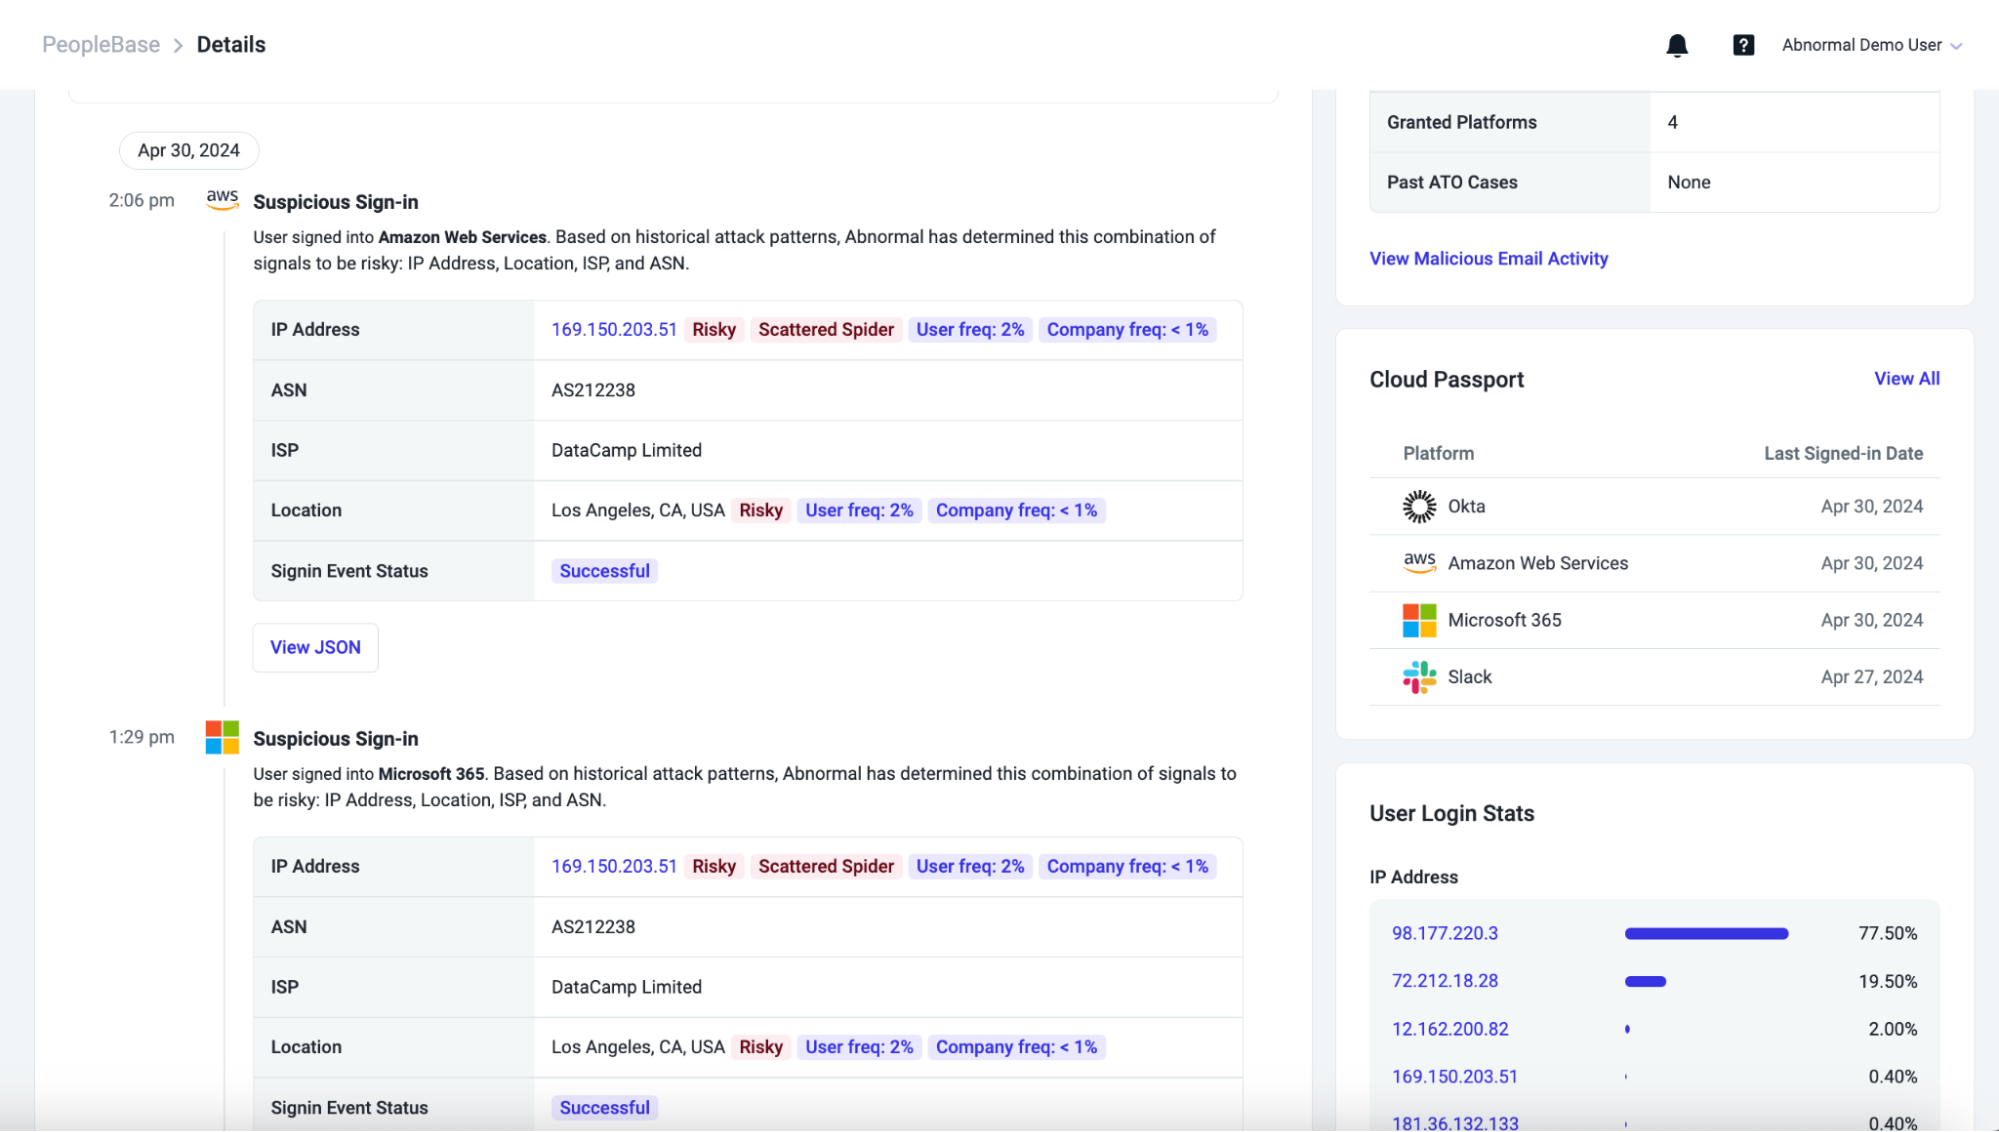Screen dimensions: 1999x1132
Task: Click Past ATO Cases value None
Action: [1689, 183]
